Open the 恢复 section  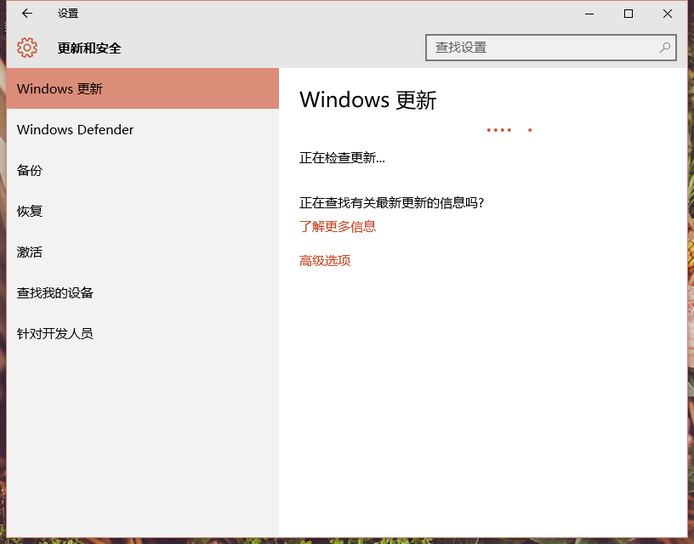(30, 212)
